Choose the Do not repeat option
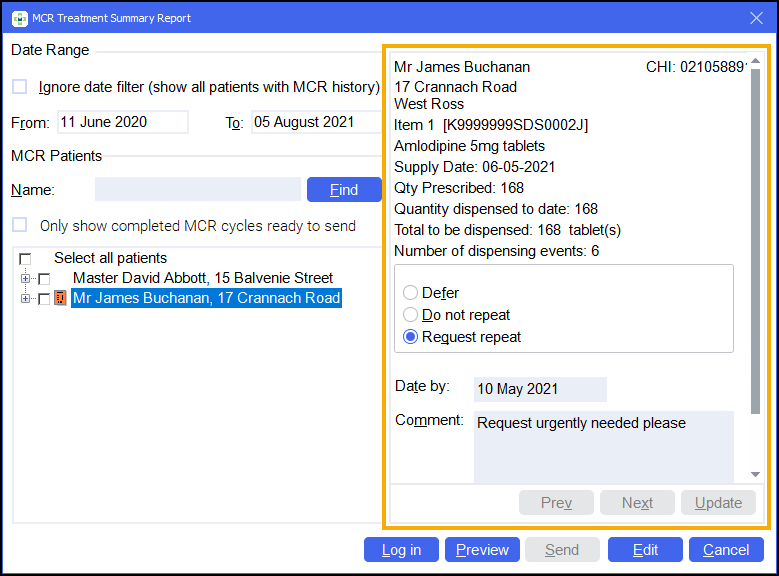 coord(410,315)
